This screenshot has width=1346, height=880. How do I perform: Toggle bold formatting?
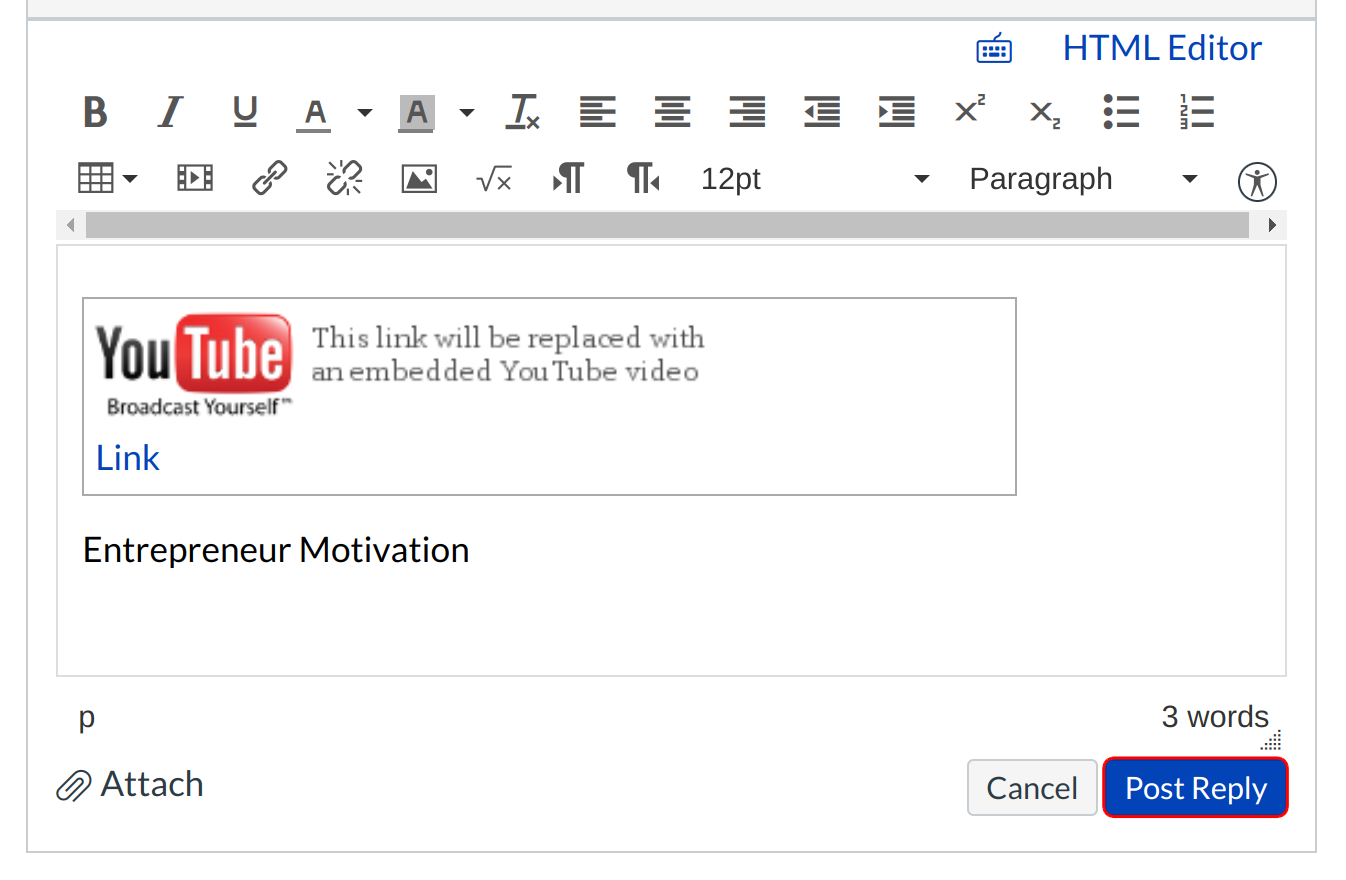(x=95, y=112)
